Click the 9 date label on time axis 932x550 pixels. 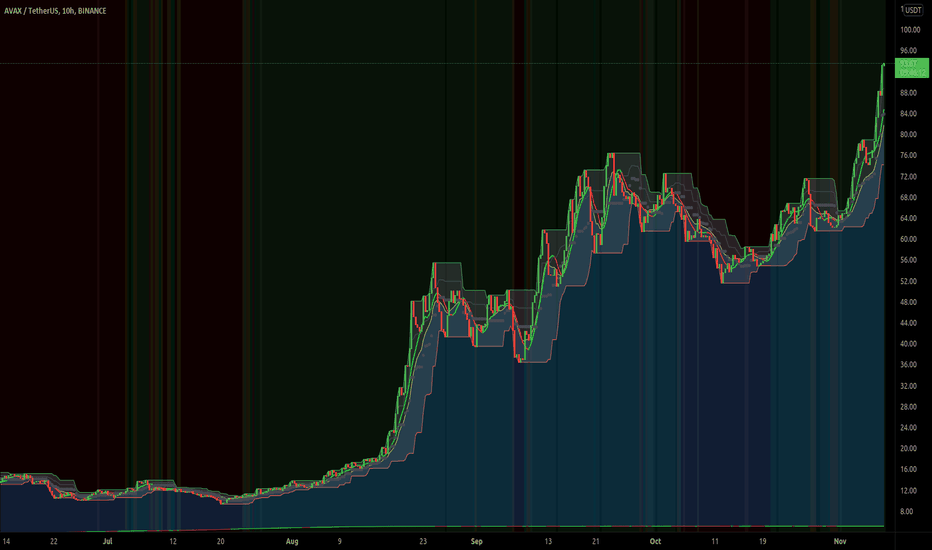pos(339,541)
